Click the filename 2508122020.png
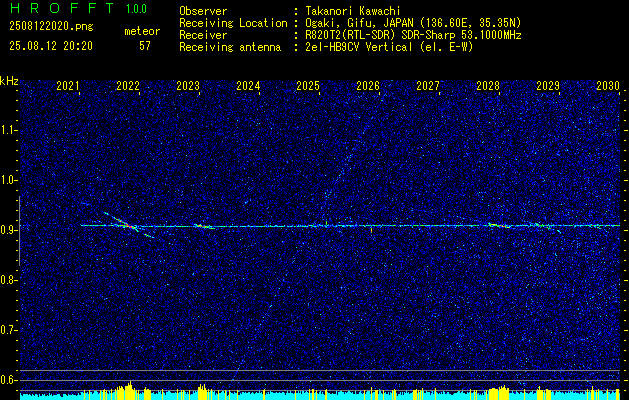Image resolution: width=629 pixels, height=400 pixels. (51, 26)
